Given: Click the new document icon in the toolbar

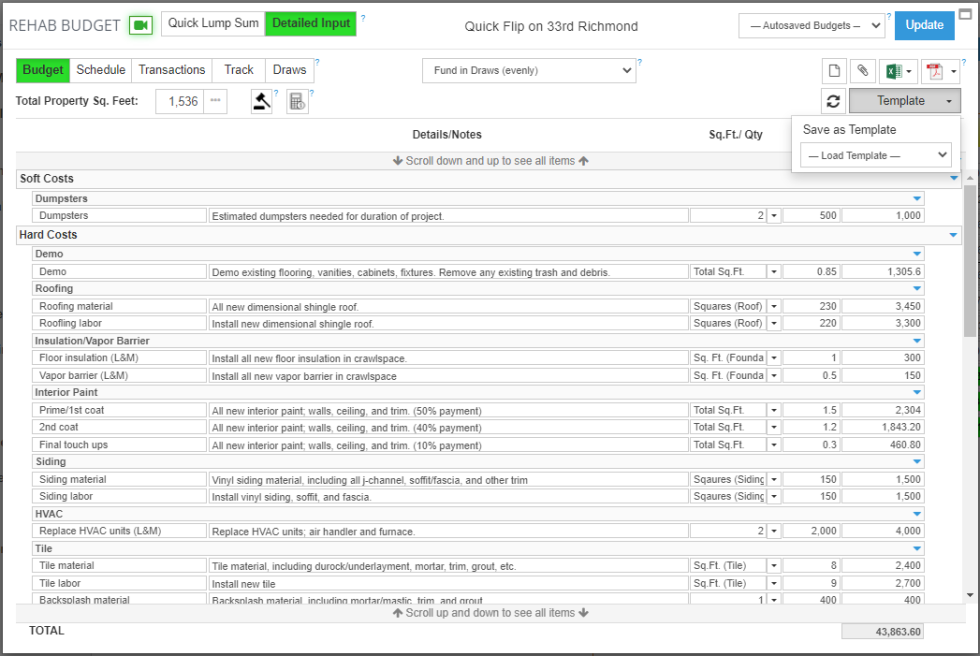Looking at the screenshot, I should click(x=835, y=71).
